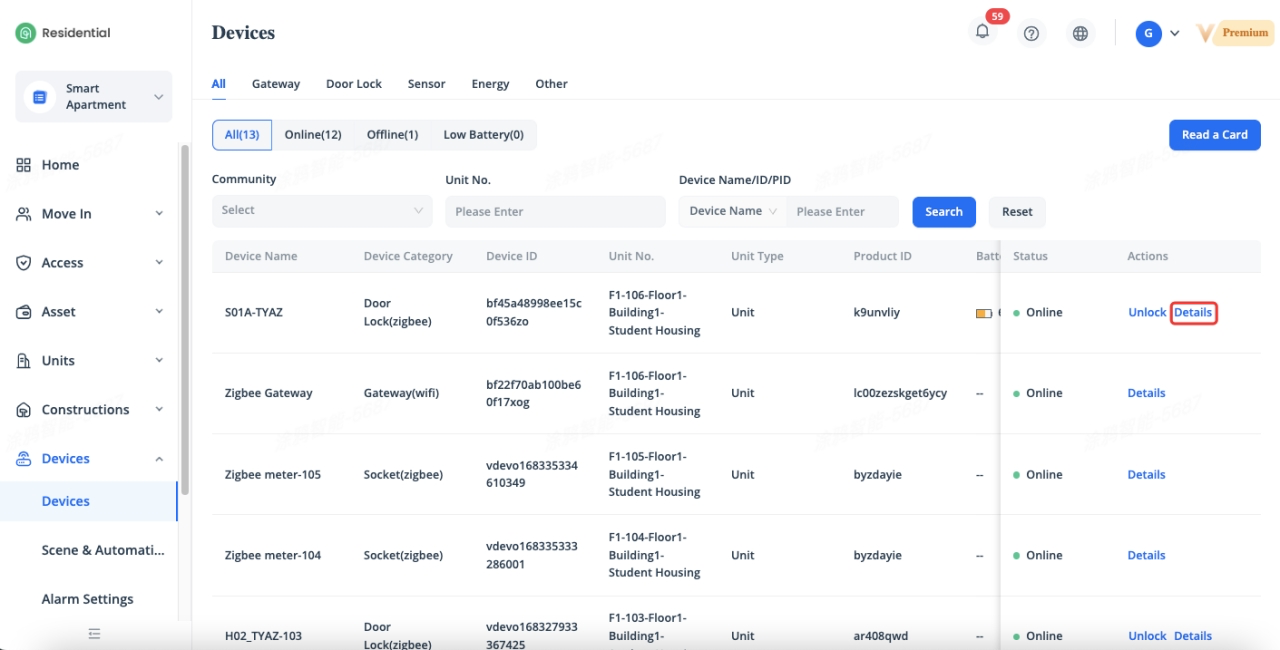Viewport: 1280px width, 650px height.
Task: Click the Read a Card button
Action: pyautogui.click(x=1214, y=135)
